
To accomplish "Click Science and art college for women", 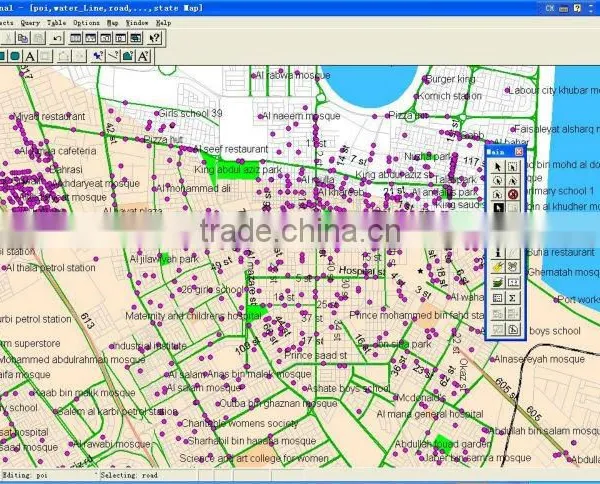I will (x=254, y=458).
